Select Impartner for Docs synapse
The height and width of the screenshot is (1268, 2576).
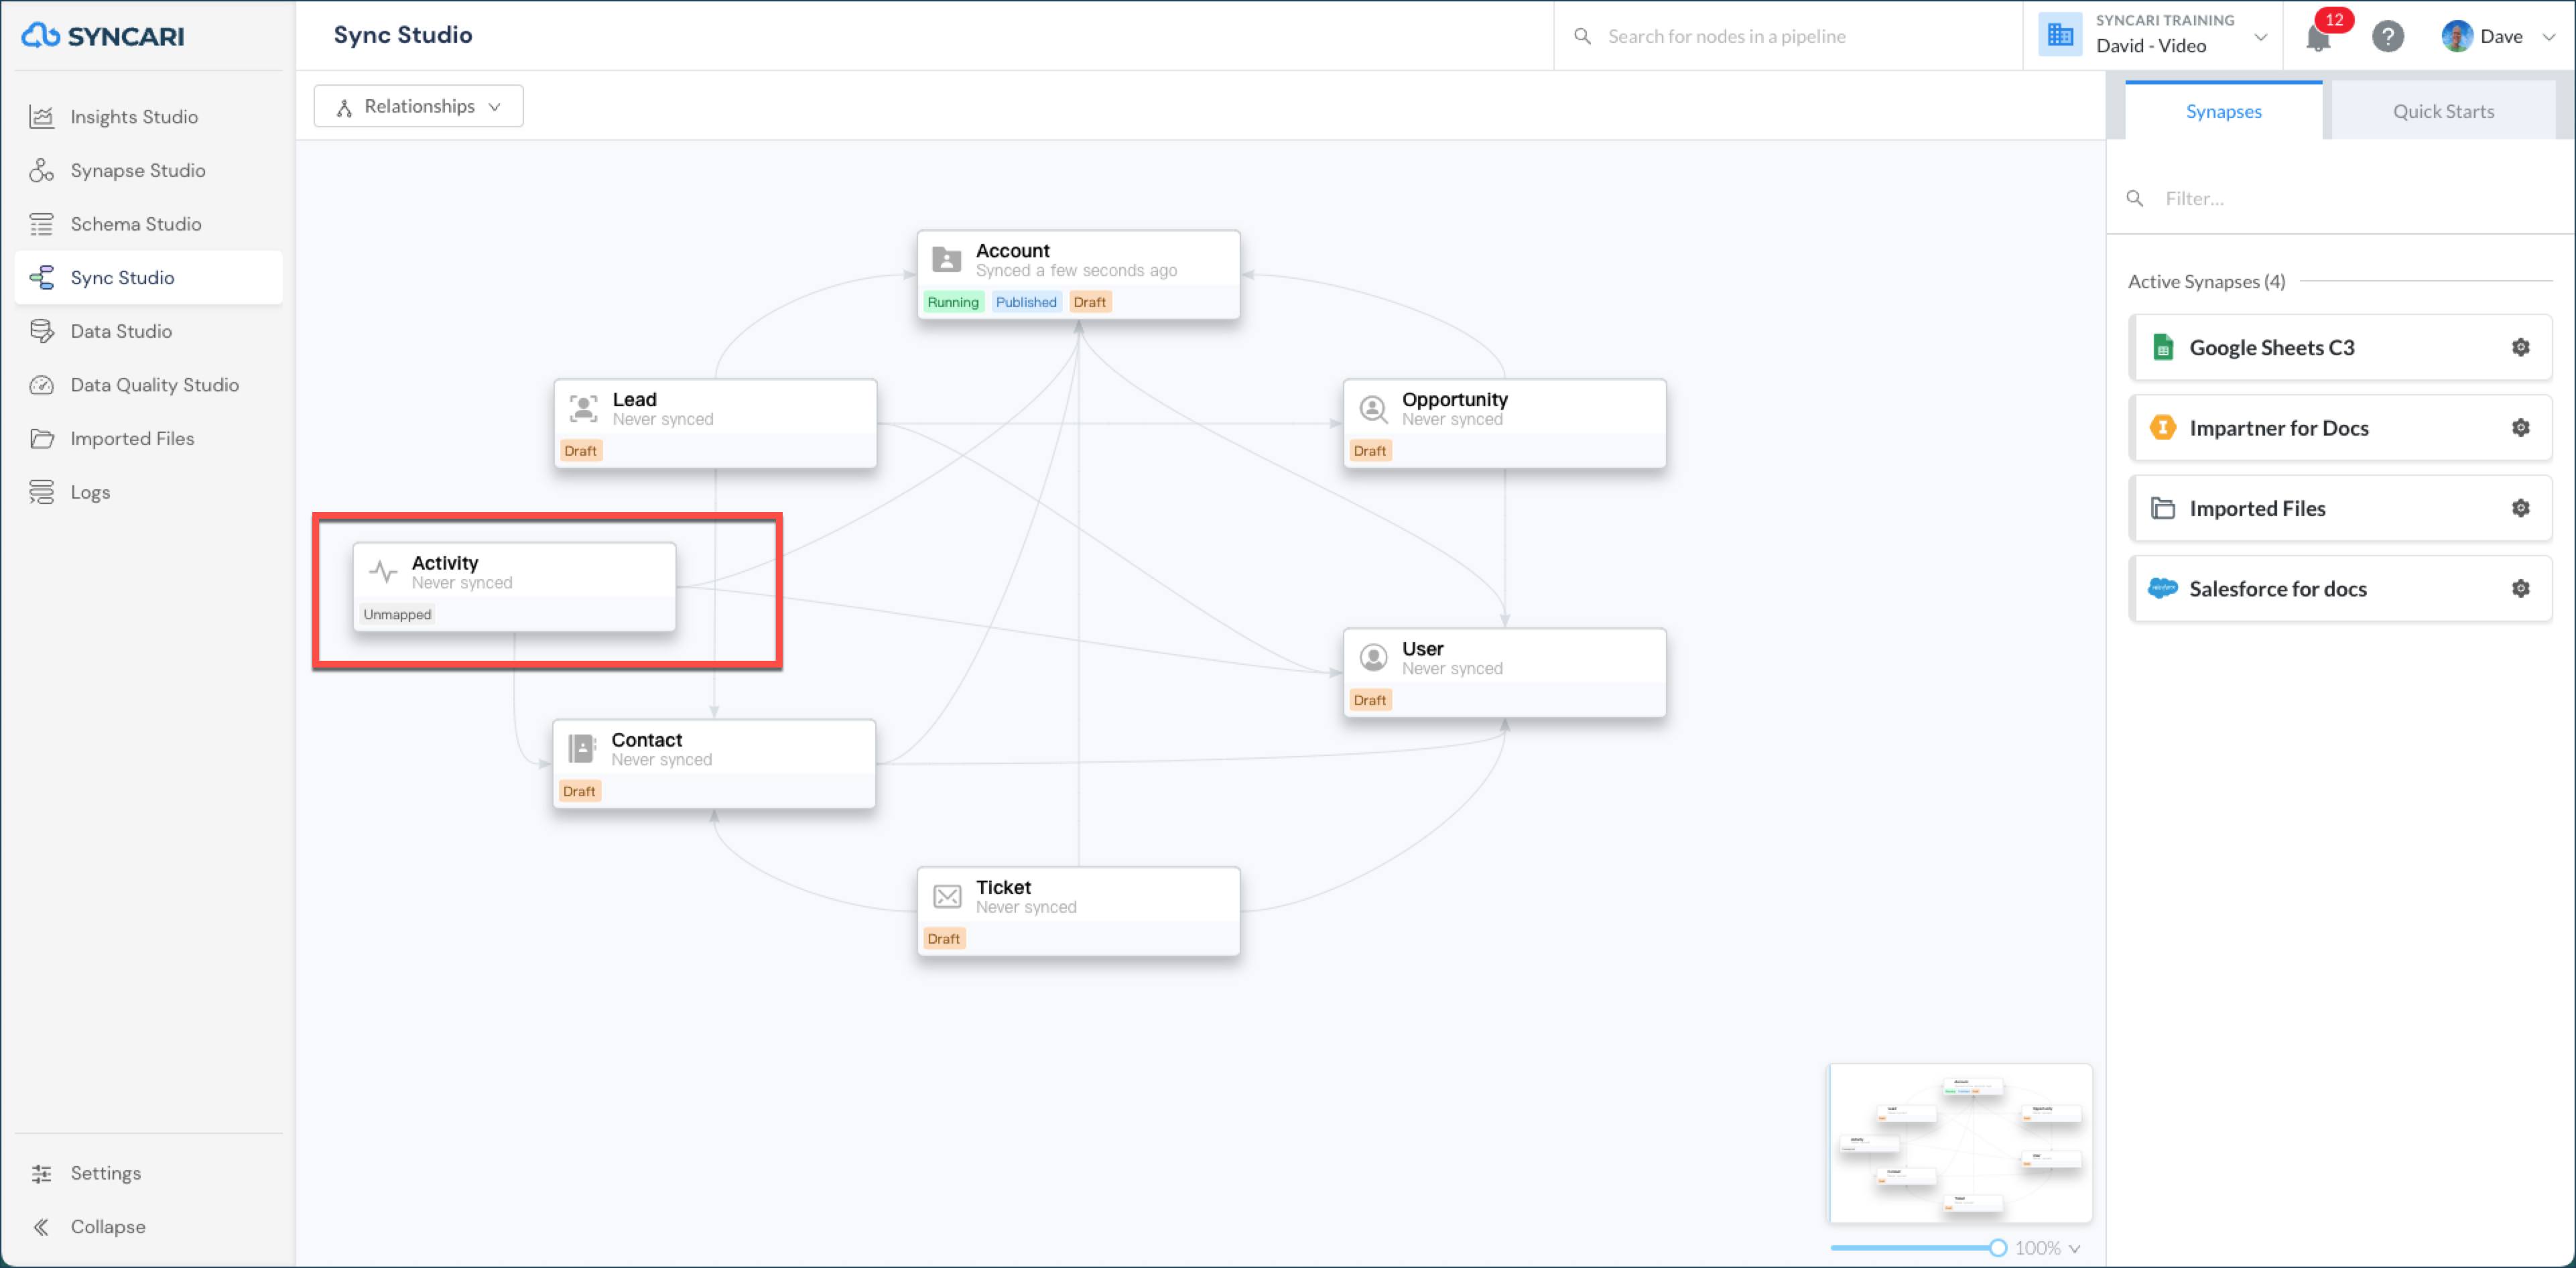(2340, 428)
